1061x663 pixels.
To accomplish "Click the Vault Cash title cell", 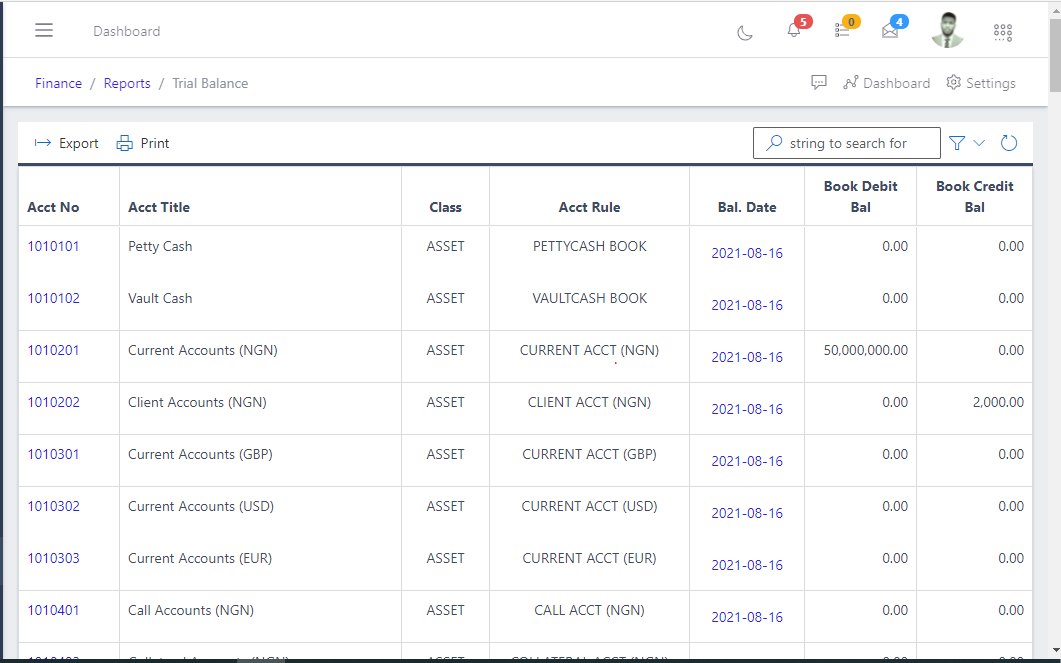I will tap(160, 298).
